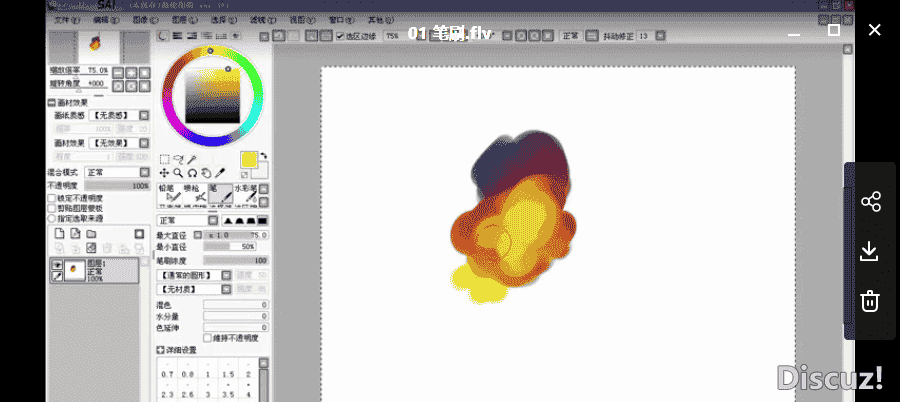Select brush size 0.7 preset
The height and width of the screenshot is (402, 900).
[x=167, y=370]
